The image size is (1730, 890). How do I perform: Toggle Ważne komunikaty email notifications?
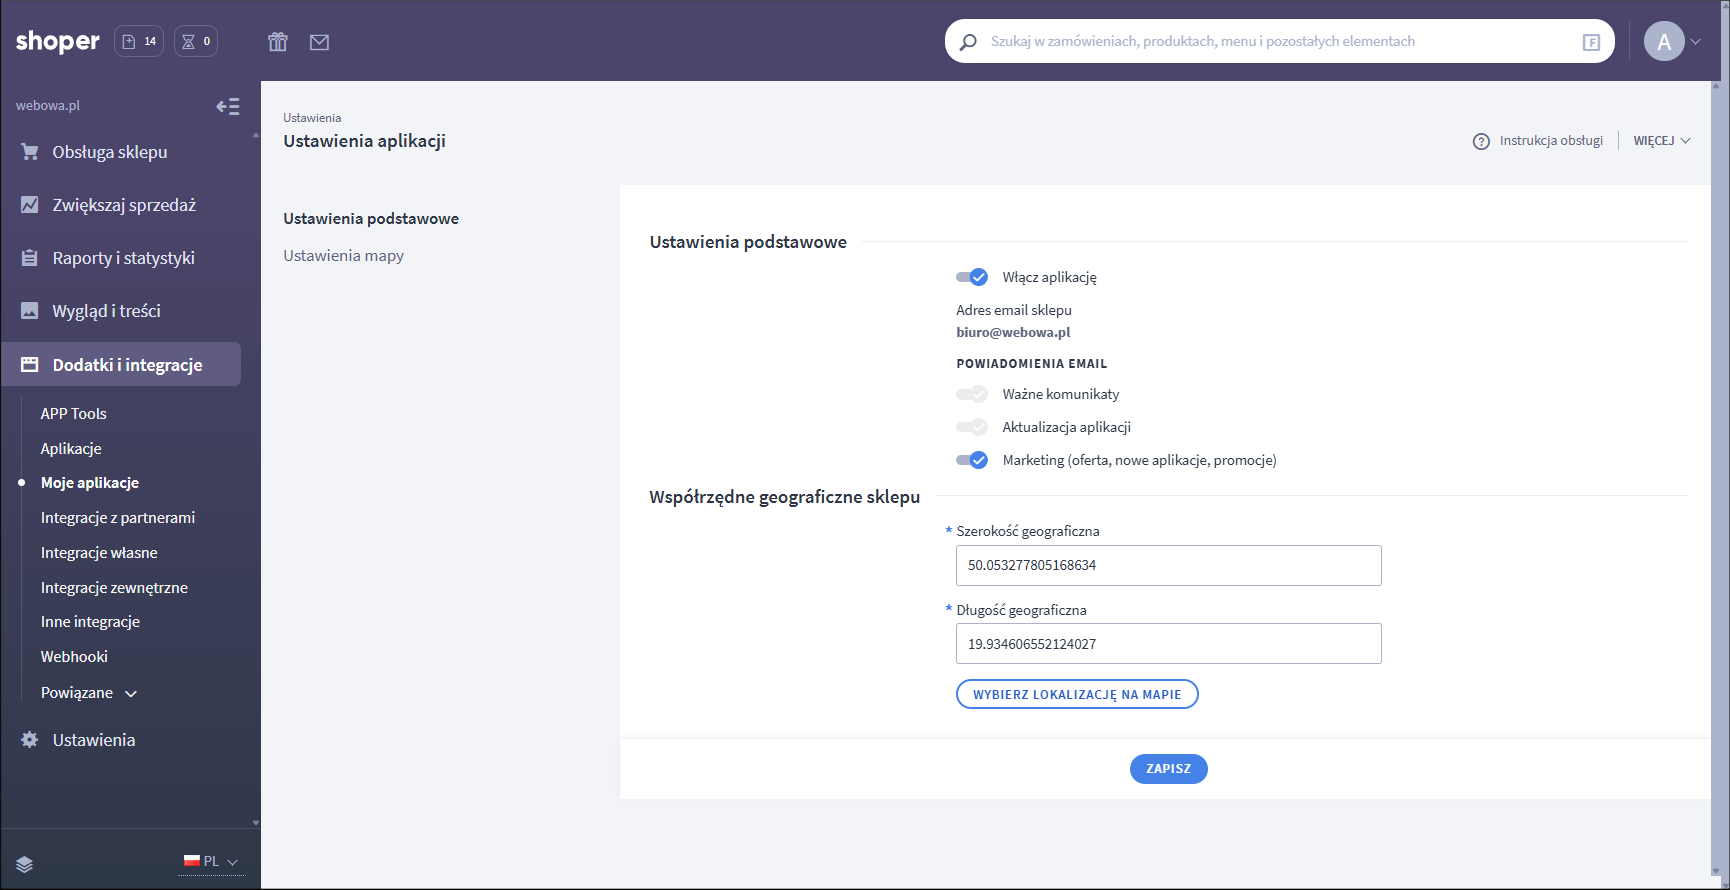coord(972,394)
